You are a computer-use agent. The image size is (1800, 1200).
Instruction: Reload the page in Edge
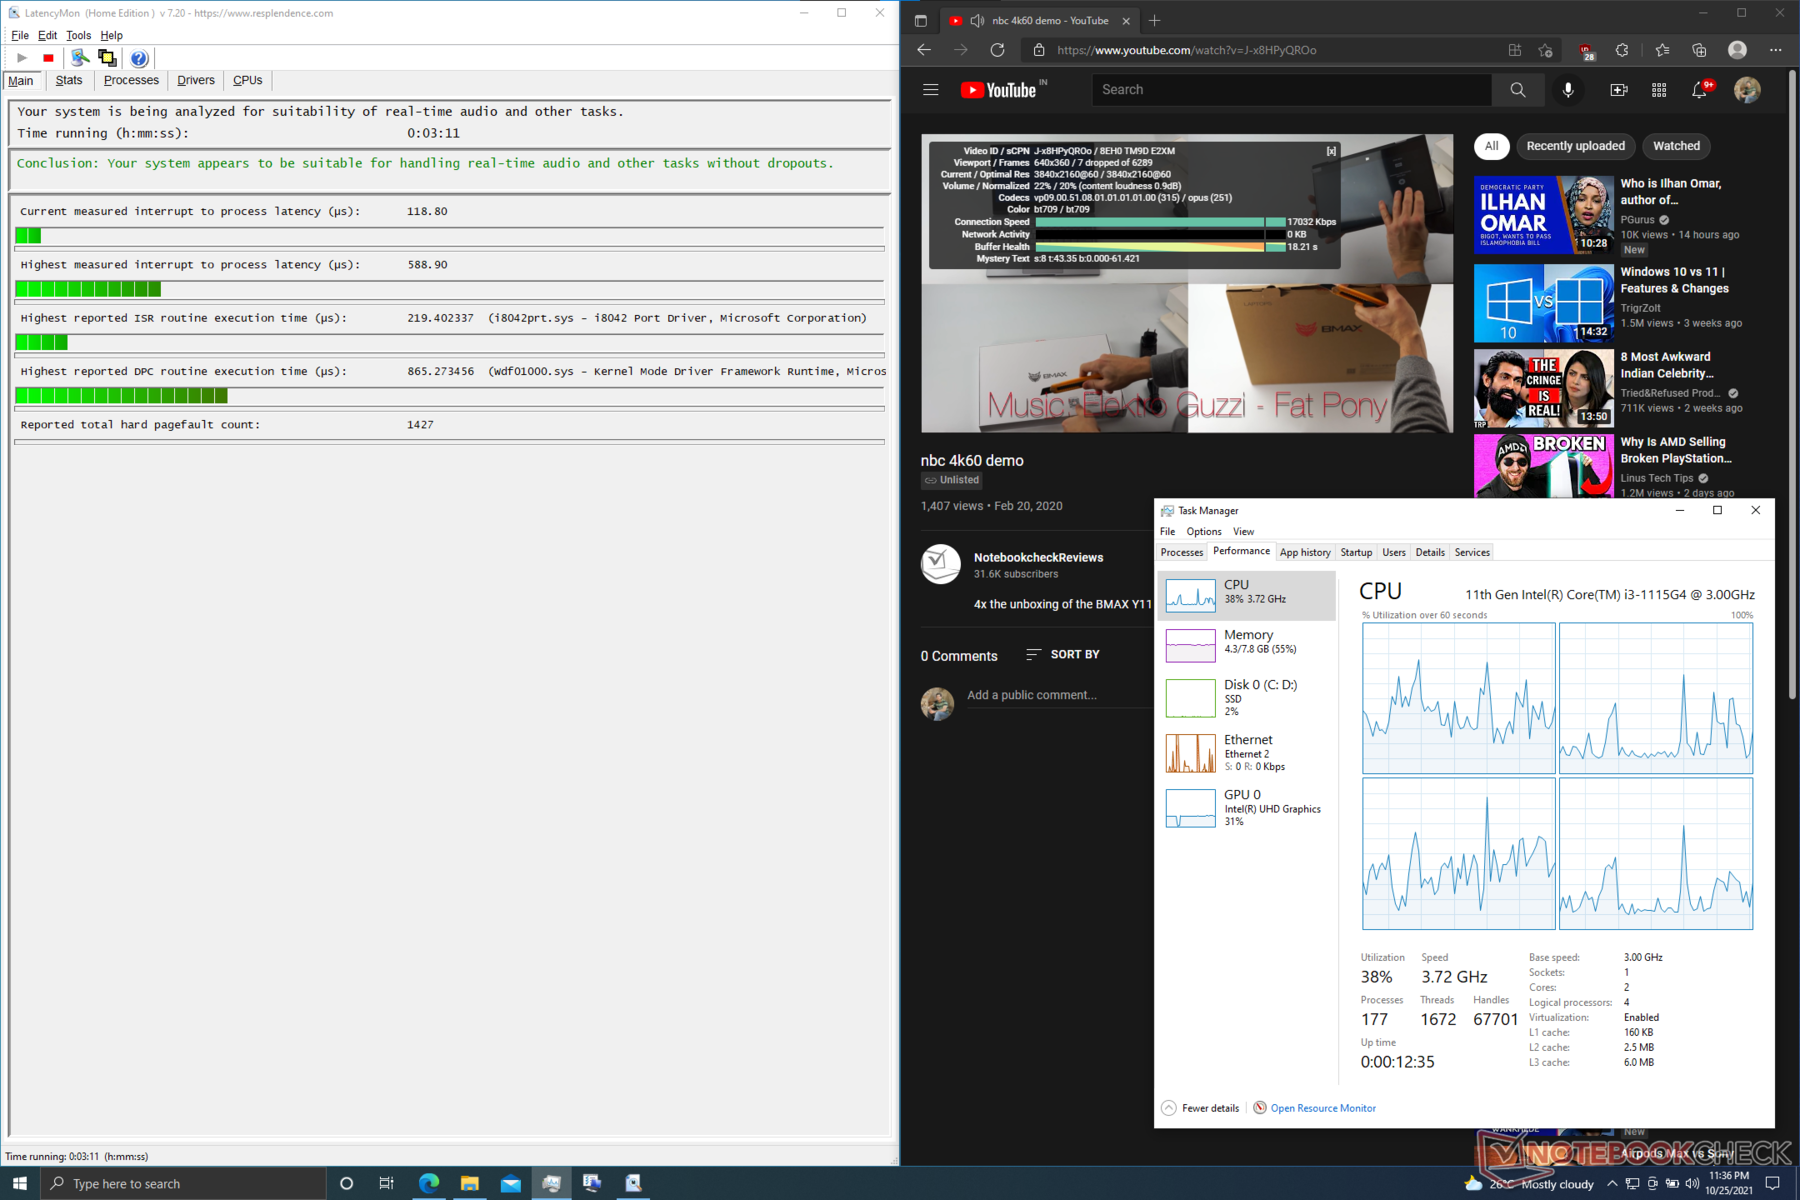(x=997, y=50)
